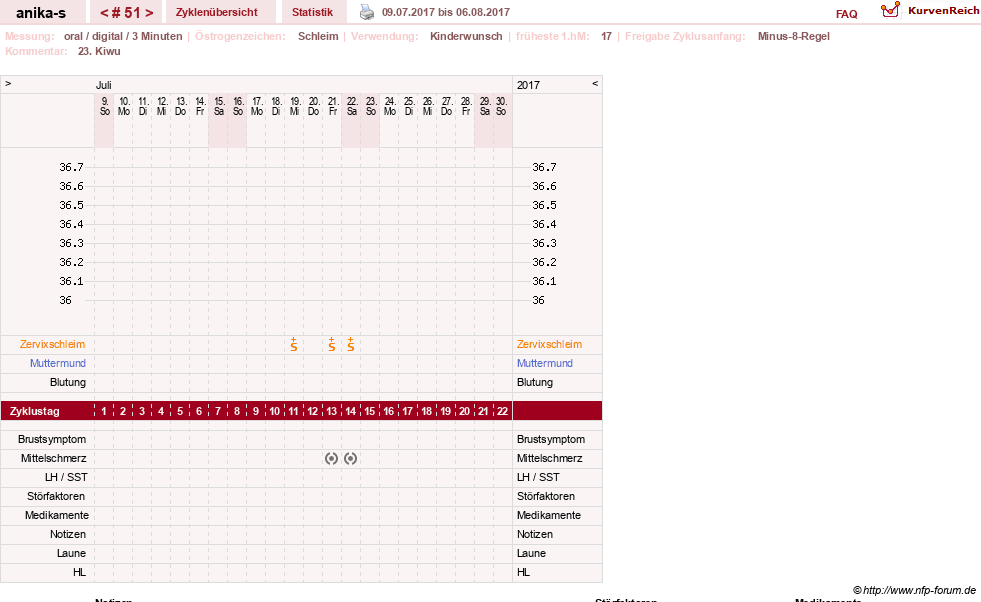
Task: Open the Zyklenübersicht tab
Action: pos(216,12)
